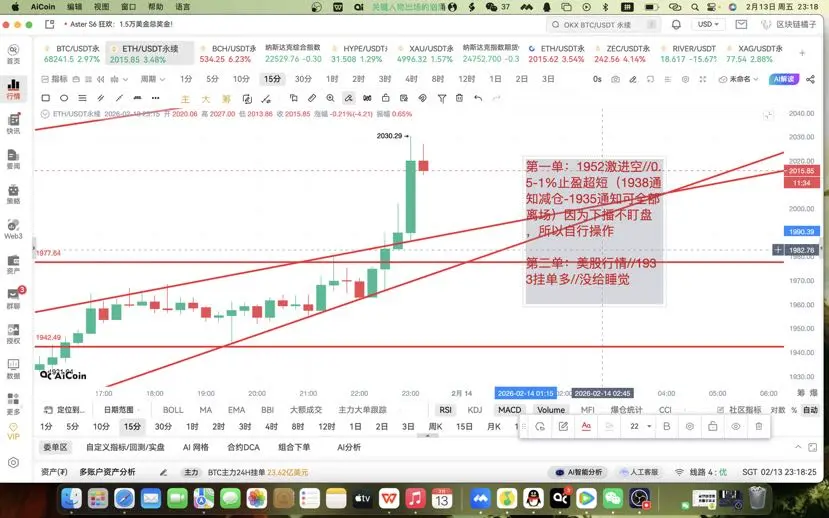The height and width of the screenshot is (518, 829).
Task: Open the filter funnel tool
Action: pos(441,98)
